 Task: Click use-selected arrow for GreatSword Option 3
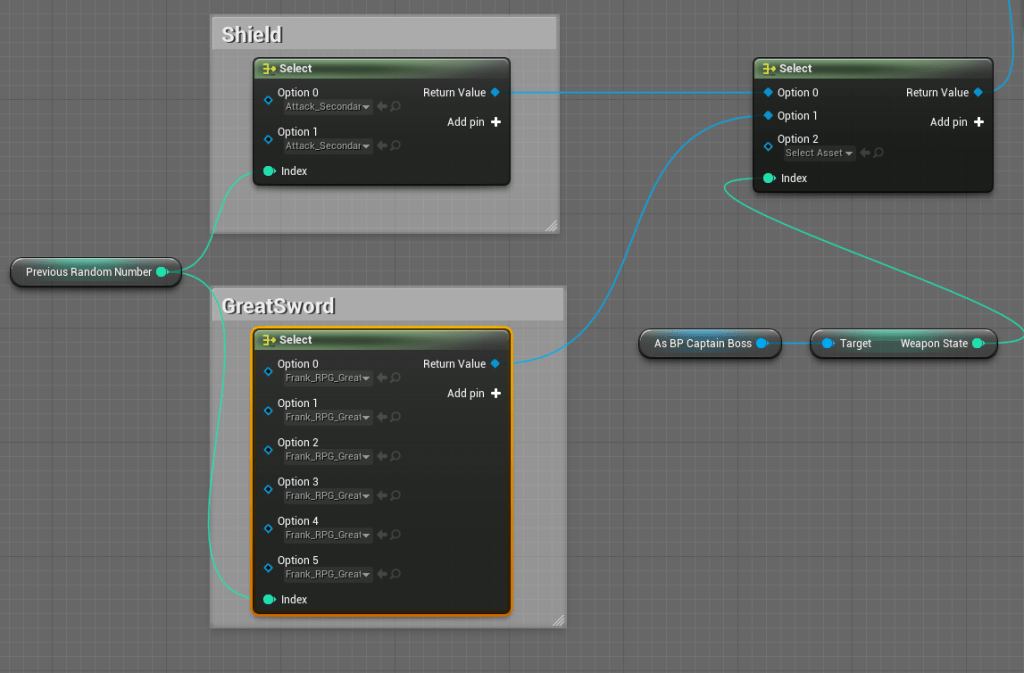pyautogui.click(x=382, y=496)
